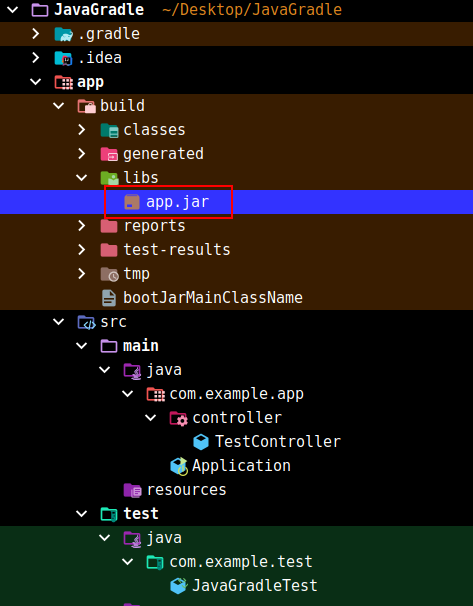Click the .gradle folder elephant icon
The image size is (473, 606).
(x=63, y=34)
